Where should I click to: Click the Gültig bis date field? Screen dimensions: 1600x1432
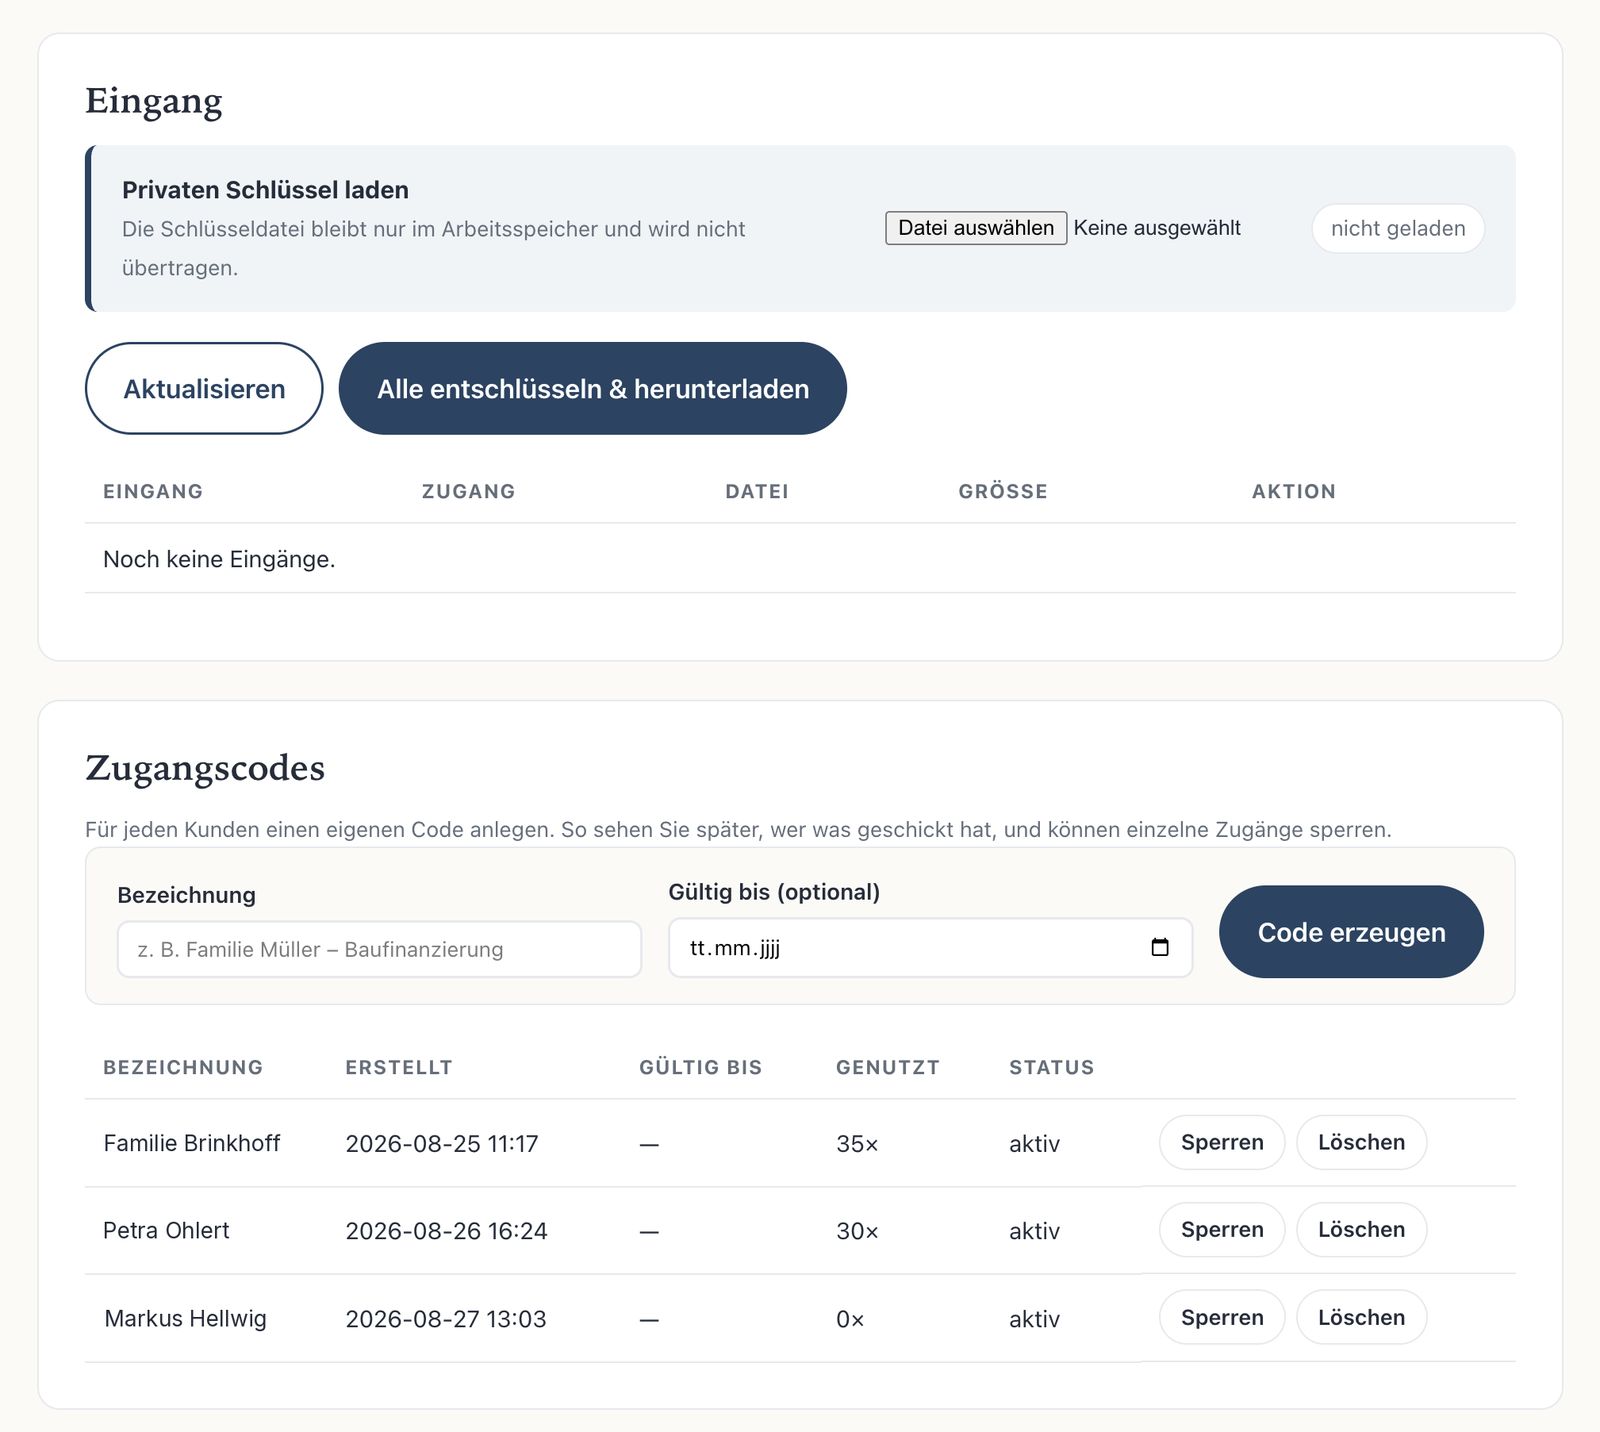click(930, 947)
